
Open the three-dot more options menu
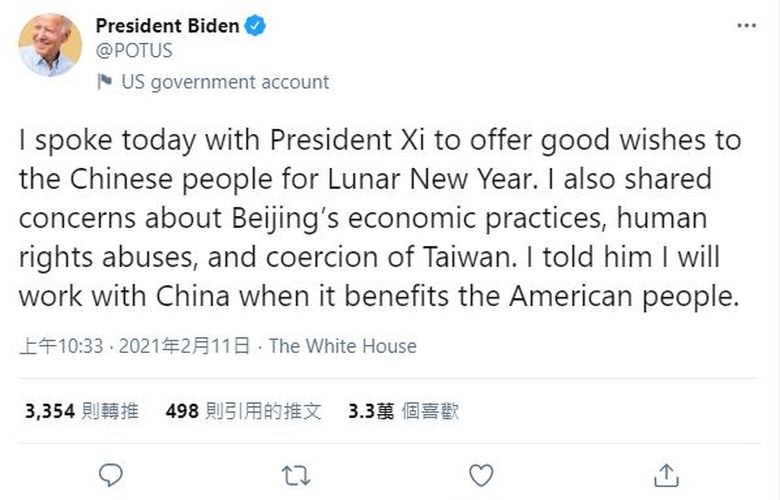pos(746,25)
